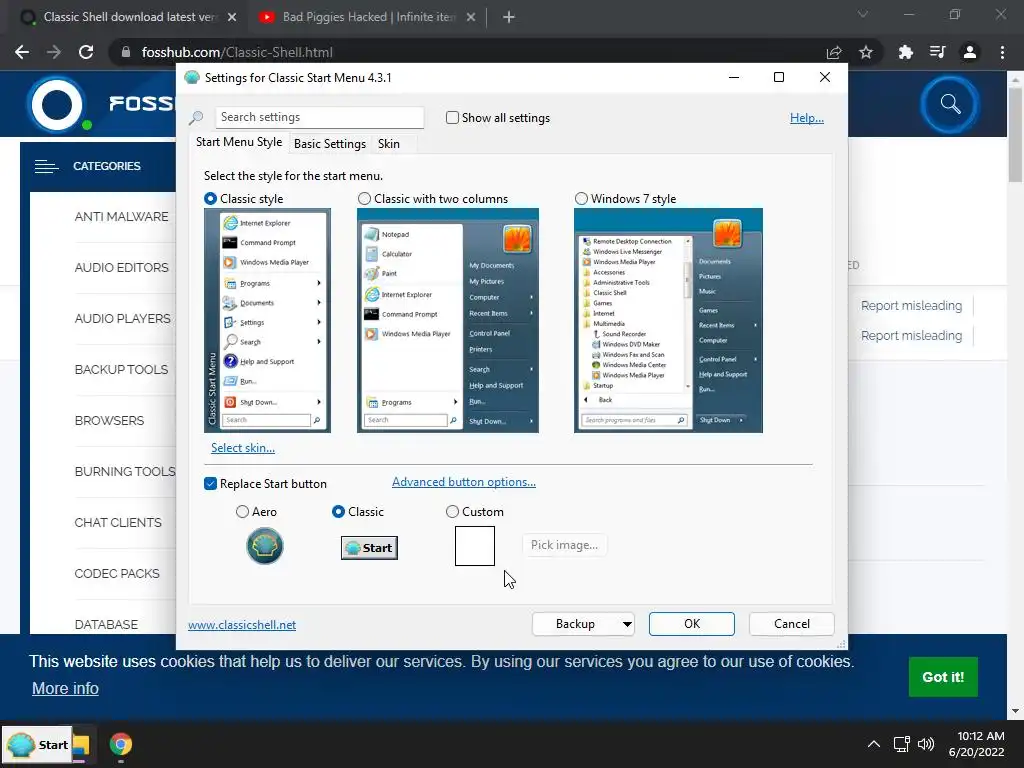Close the Bad Piggies Hacked tab

[x=471, y=17]
